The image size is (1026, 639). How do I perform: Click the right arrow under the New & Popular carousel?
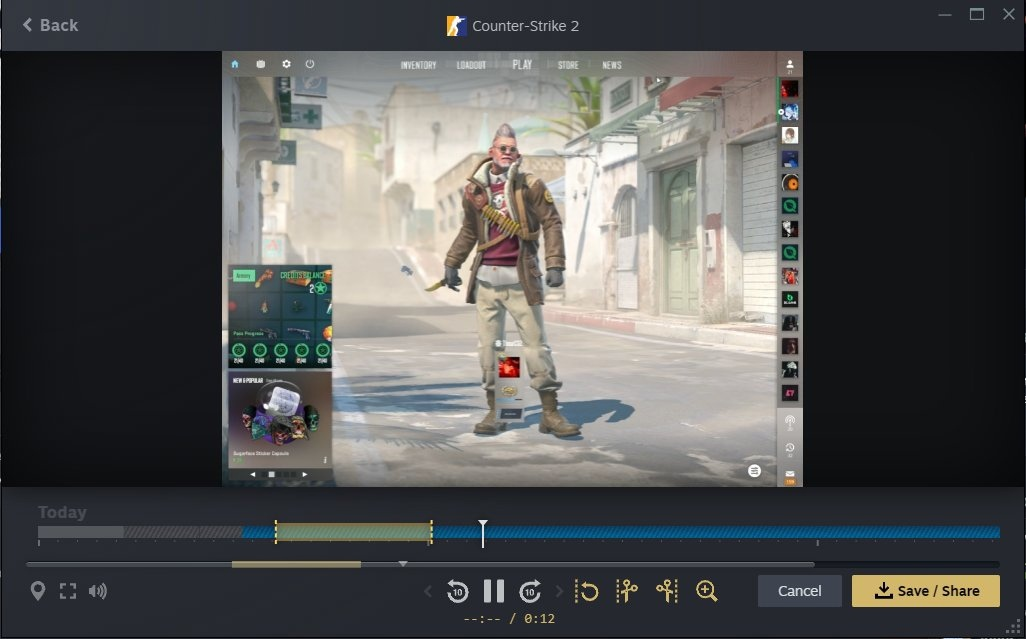[x=305, y=474]
